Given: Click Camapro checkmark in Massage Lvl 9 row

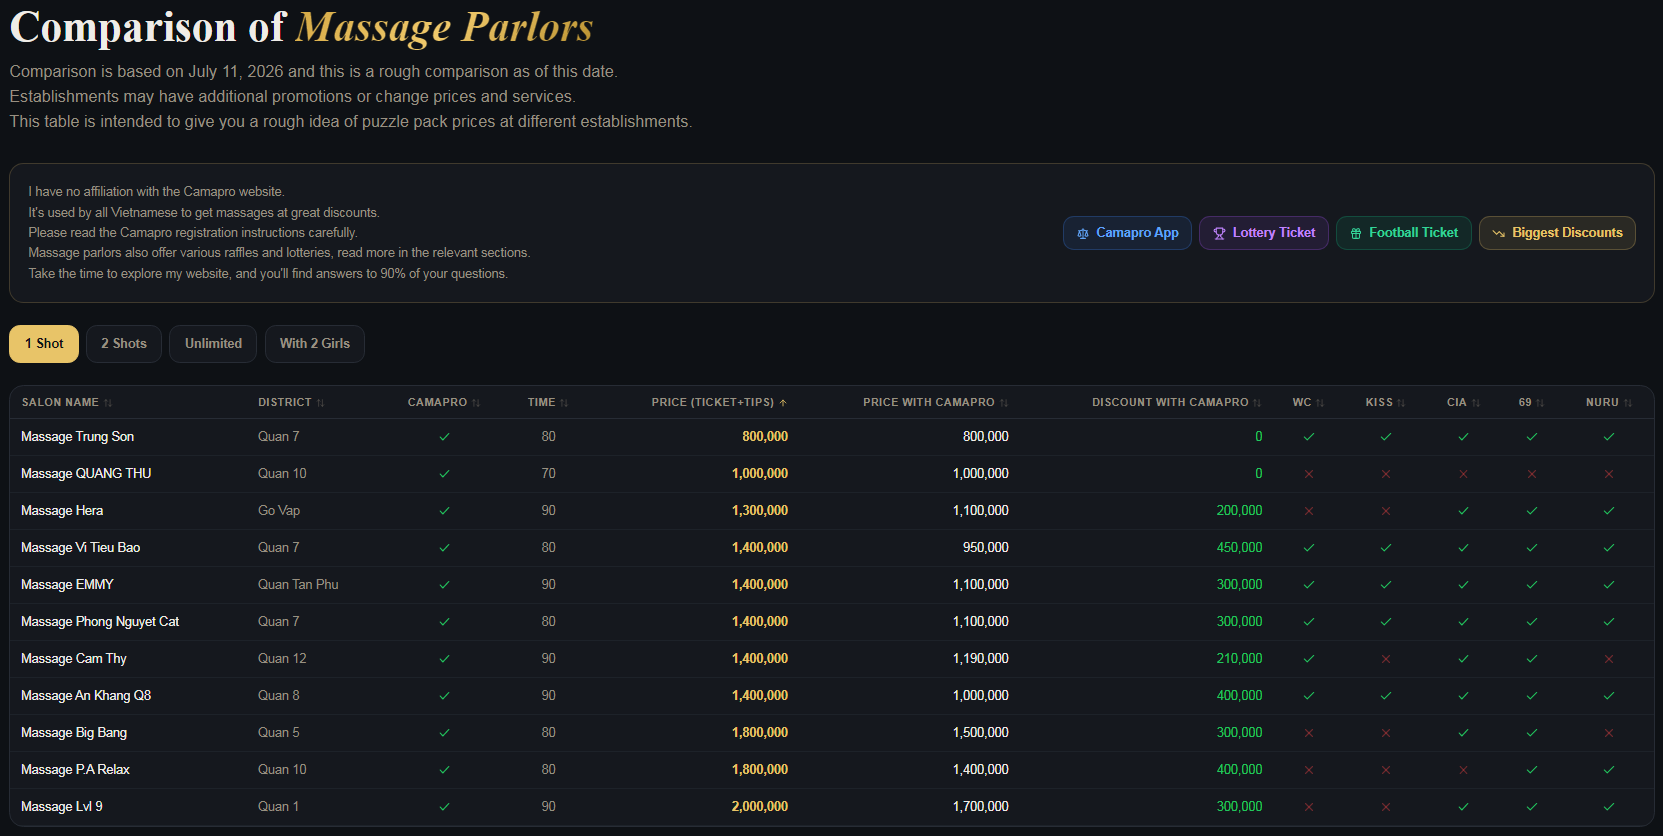Looking at the screenshot, I should click(x=444, y=807).
